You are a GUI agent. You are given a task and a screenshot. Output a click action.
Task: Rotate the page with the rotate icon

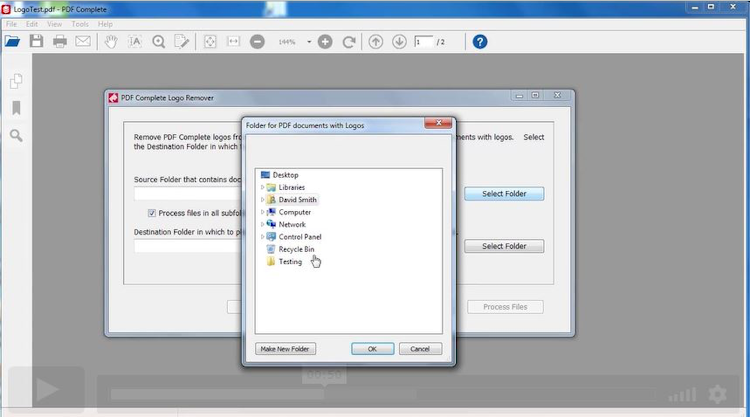[x=349, y=42]
